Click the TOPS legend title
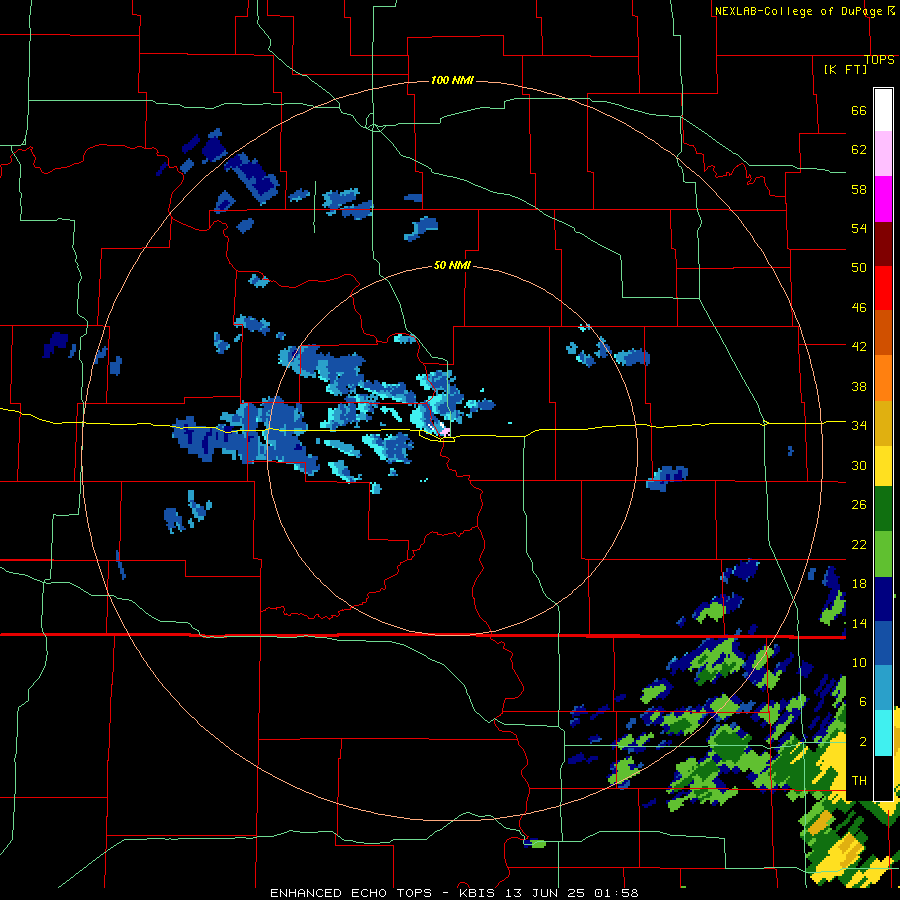900x900 pixels. (x=879, y=60)
